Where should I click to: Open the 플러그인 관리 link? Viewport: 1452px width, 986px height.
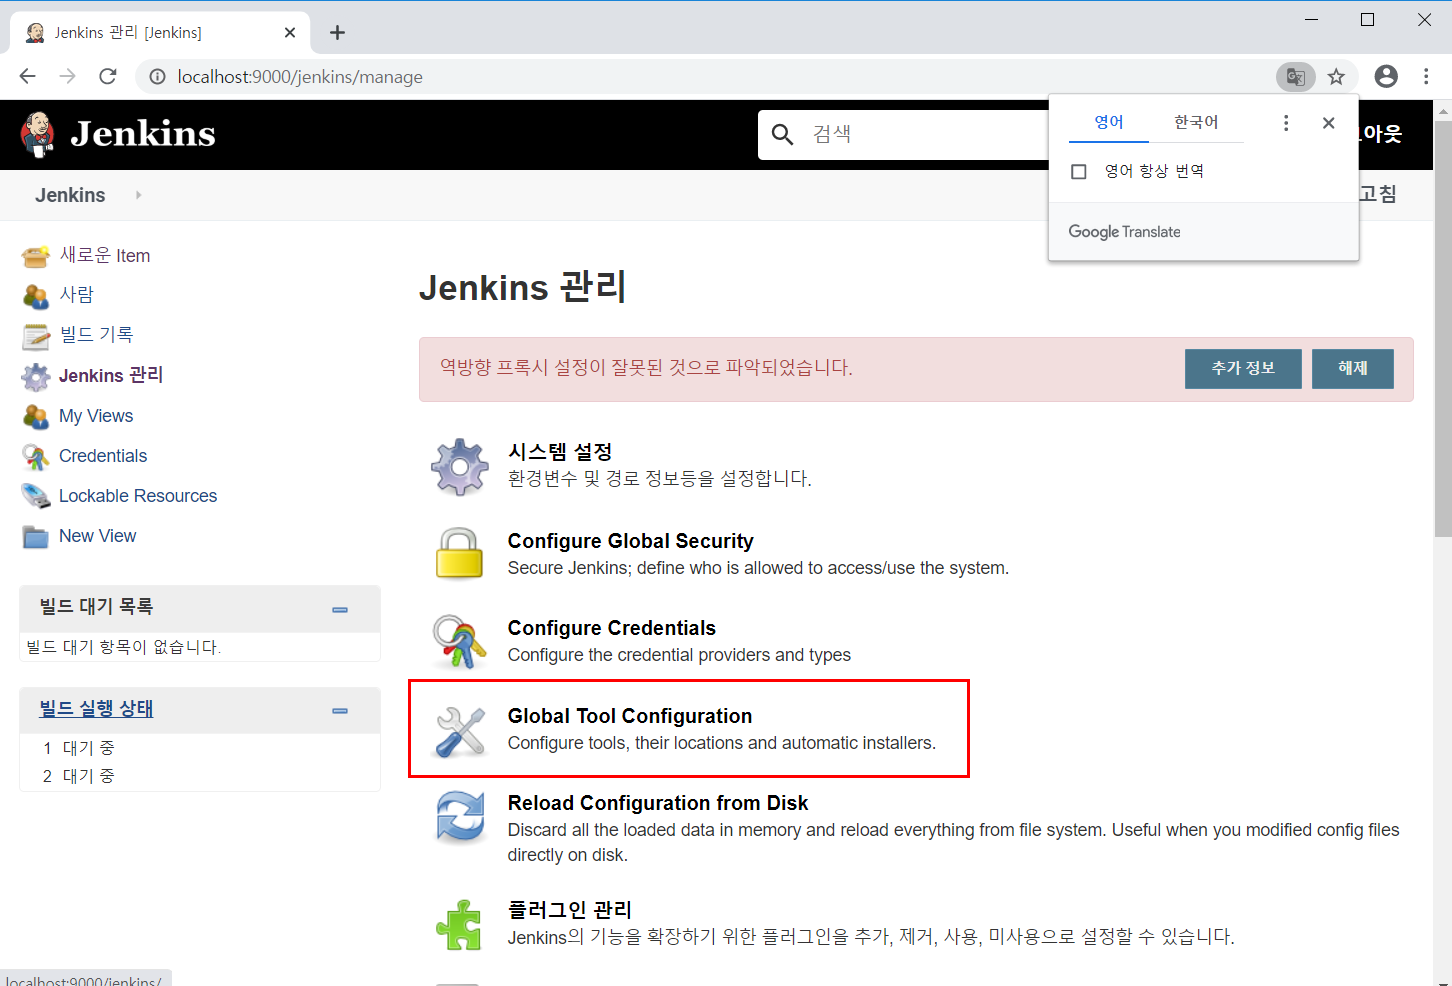(570, 910)
